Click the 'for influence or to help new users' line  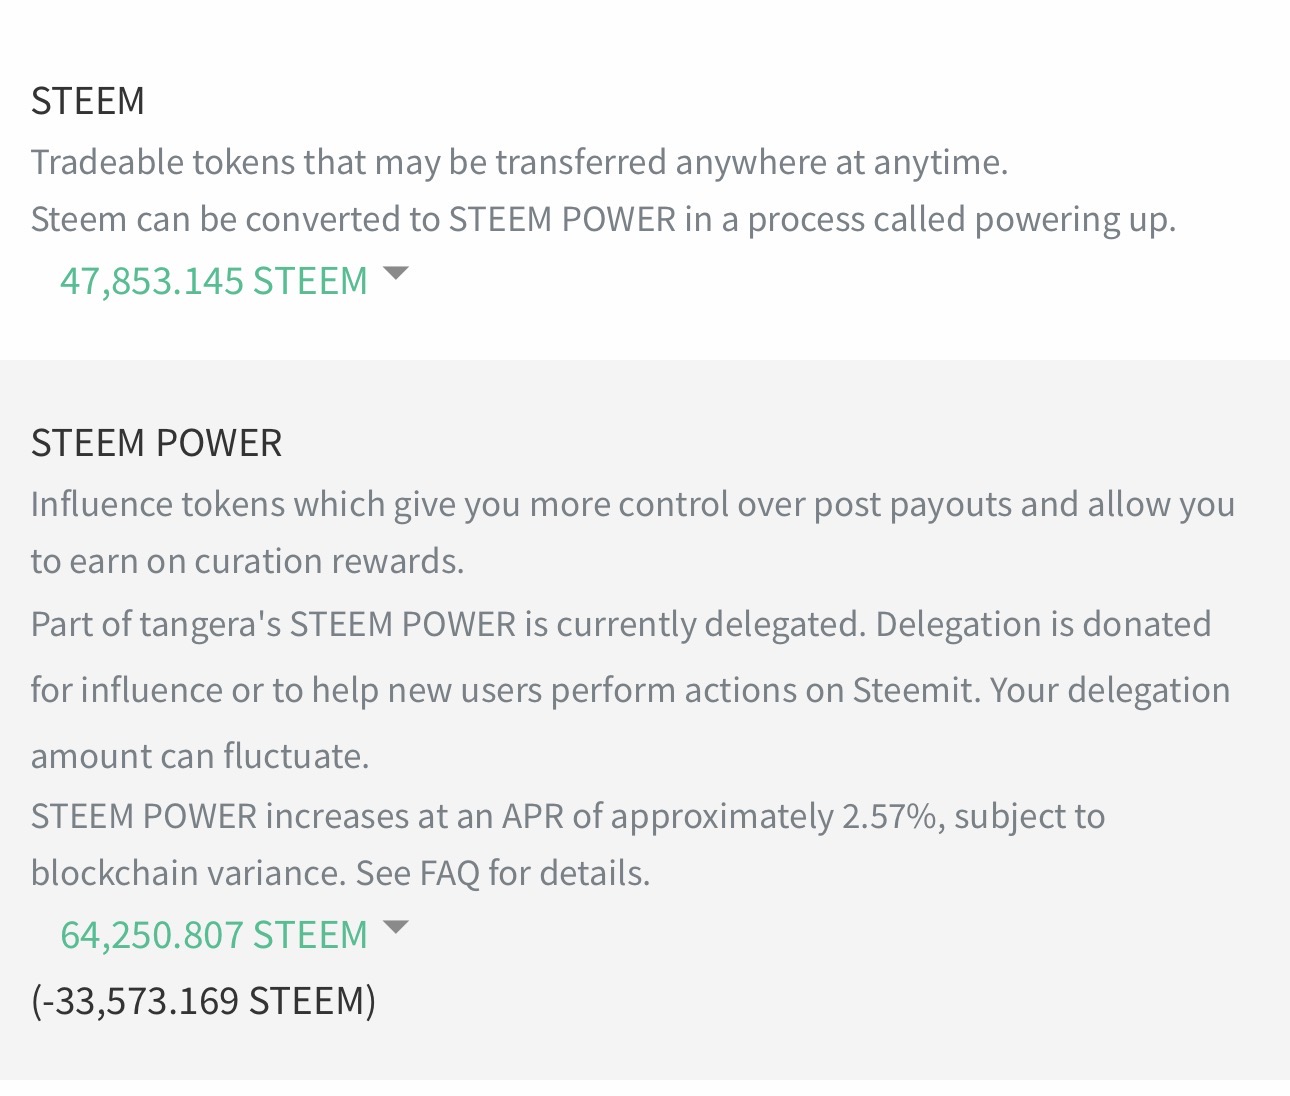click(630, 690)
